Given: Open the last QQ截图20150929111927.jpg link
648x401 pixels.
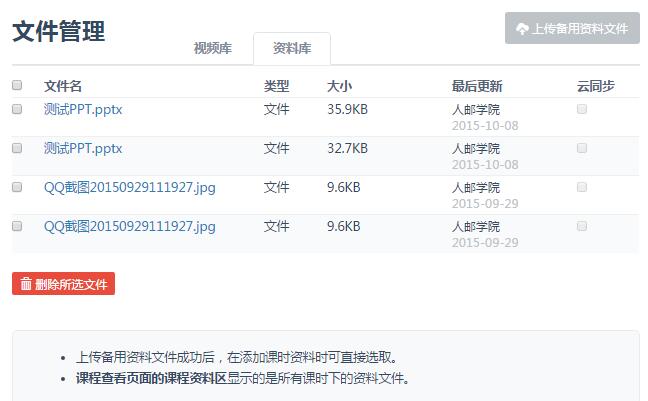Looking at the screenshot, I should coord(129,226).
